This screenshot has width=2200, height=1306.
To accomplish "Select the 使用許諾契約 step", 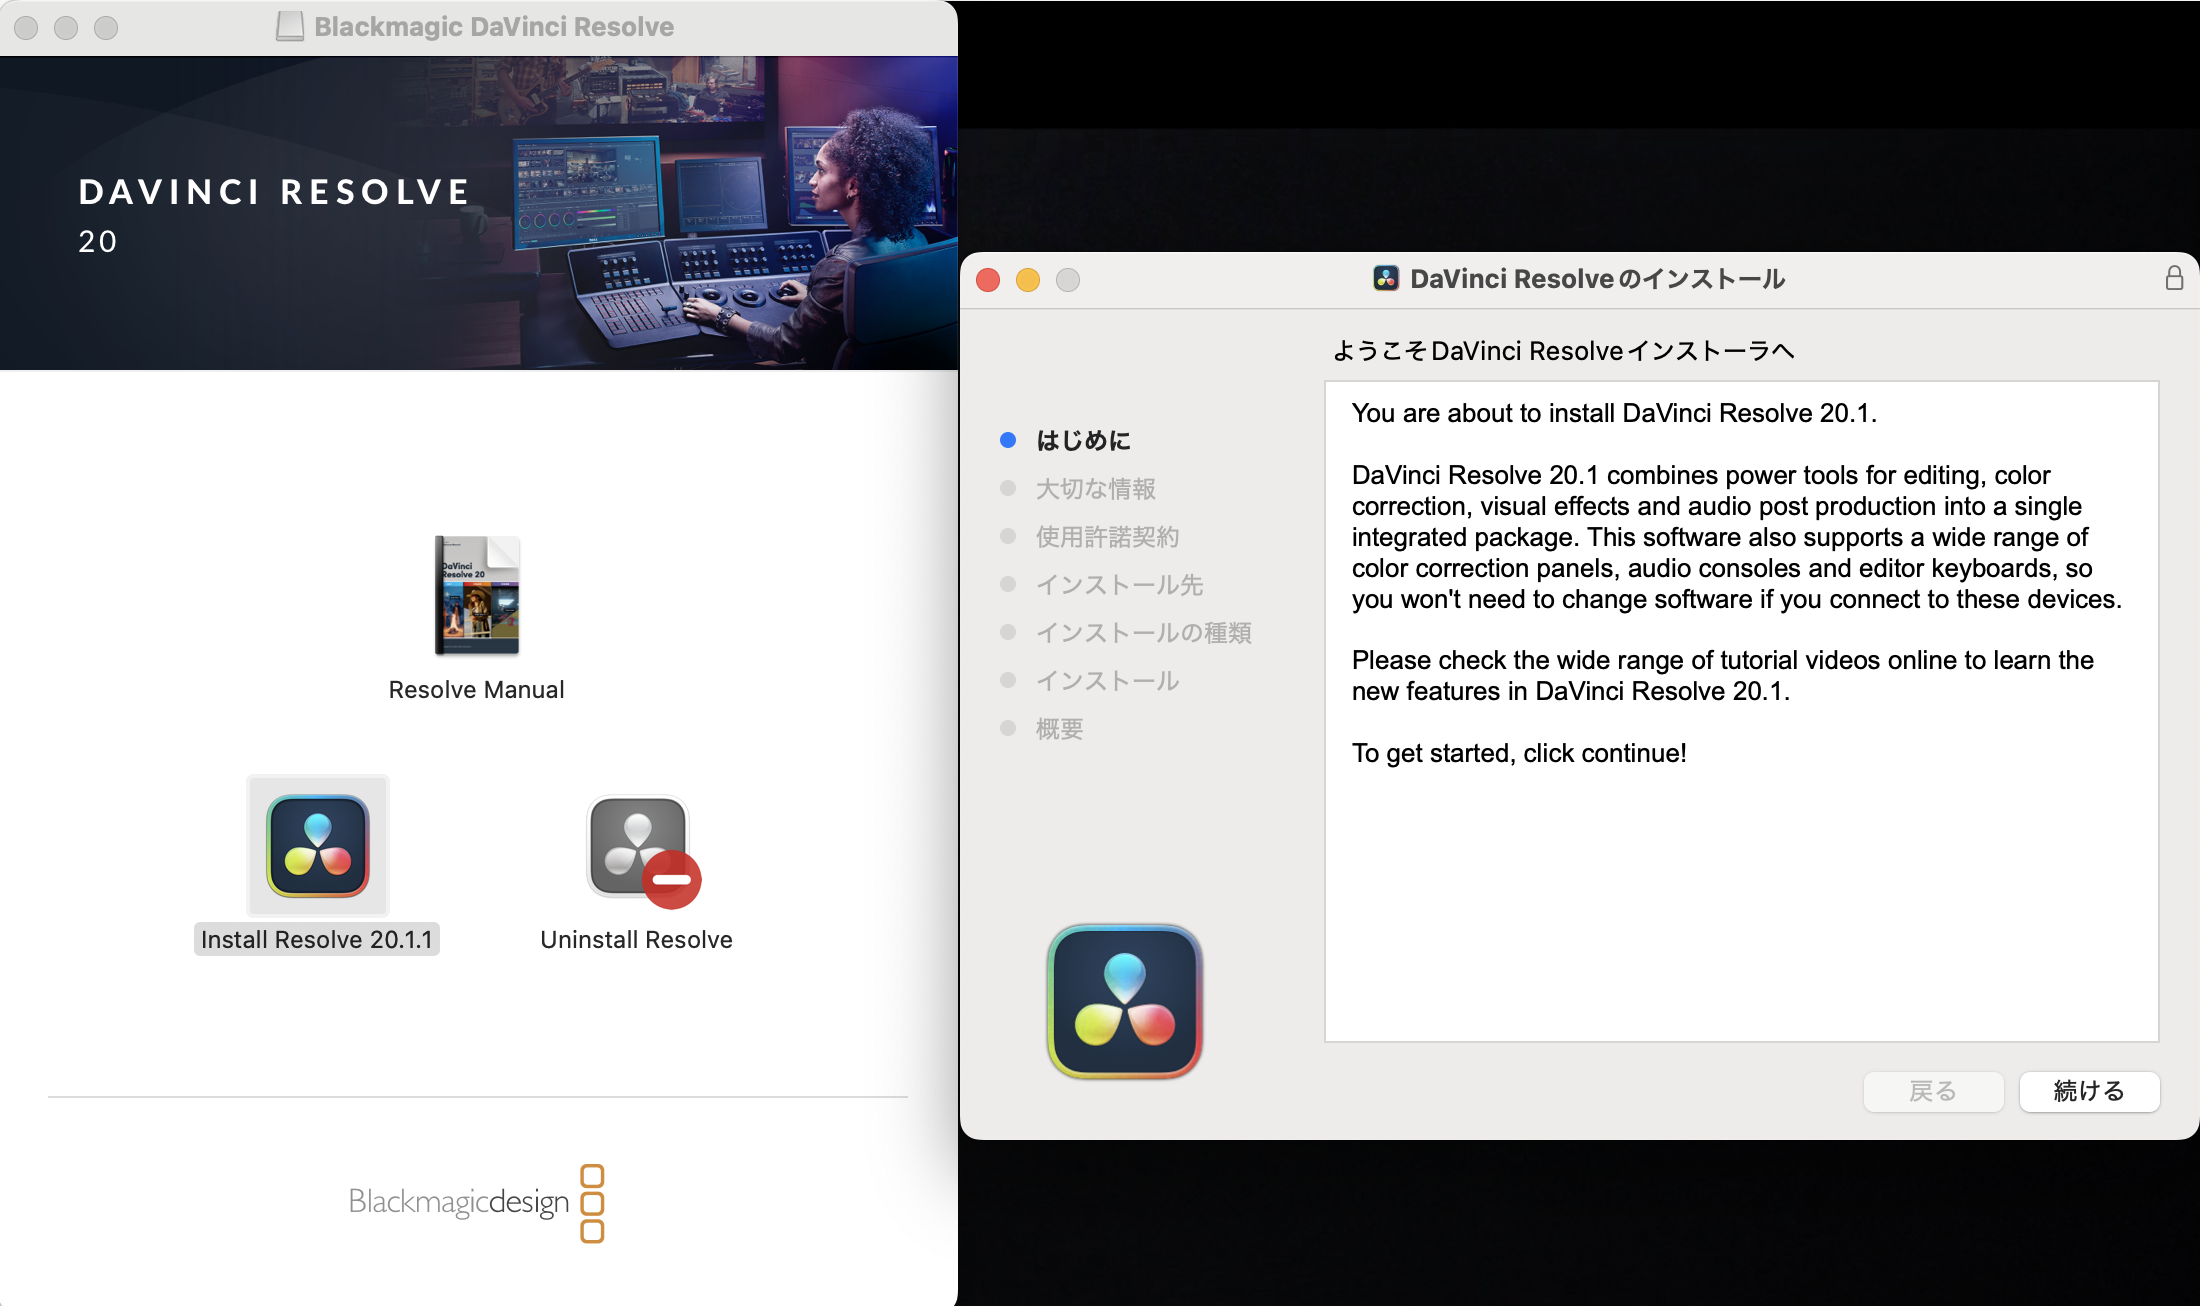I will [x=1107, y=536].
